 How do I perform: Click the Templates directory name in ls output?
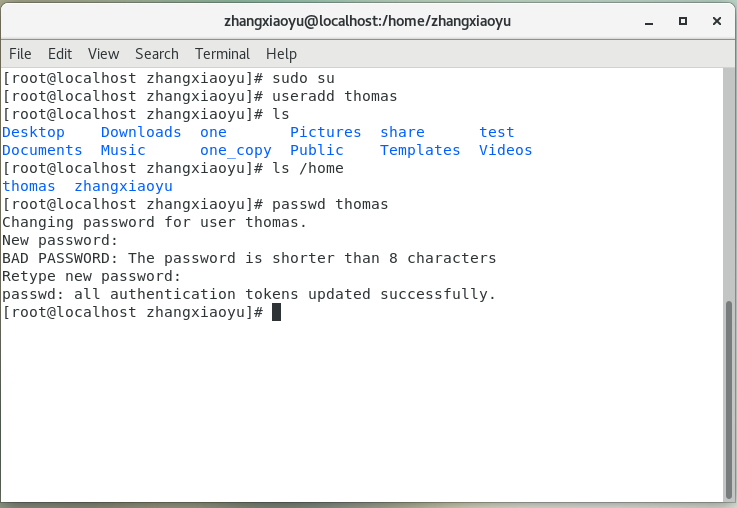click(x=420, y=150)
